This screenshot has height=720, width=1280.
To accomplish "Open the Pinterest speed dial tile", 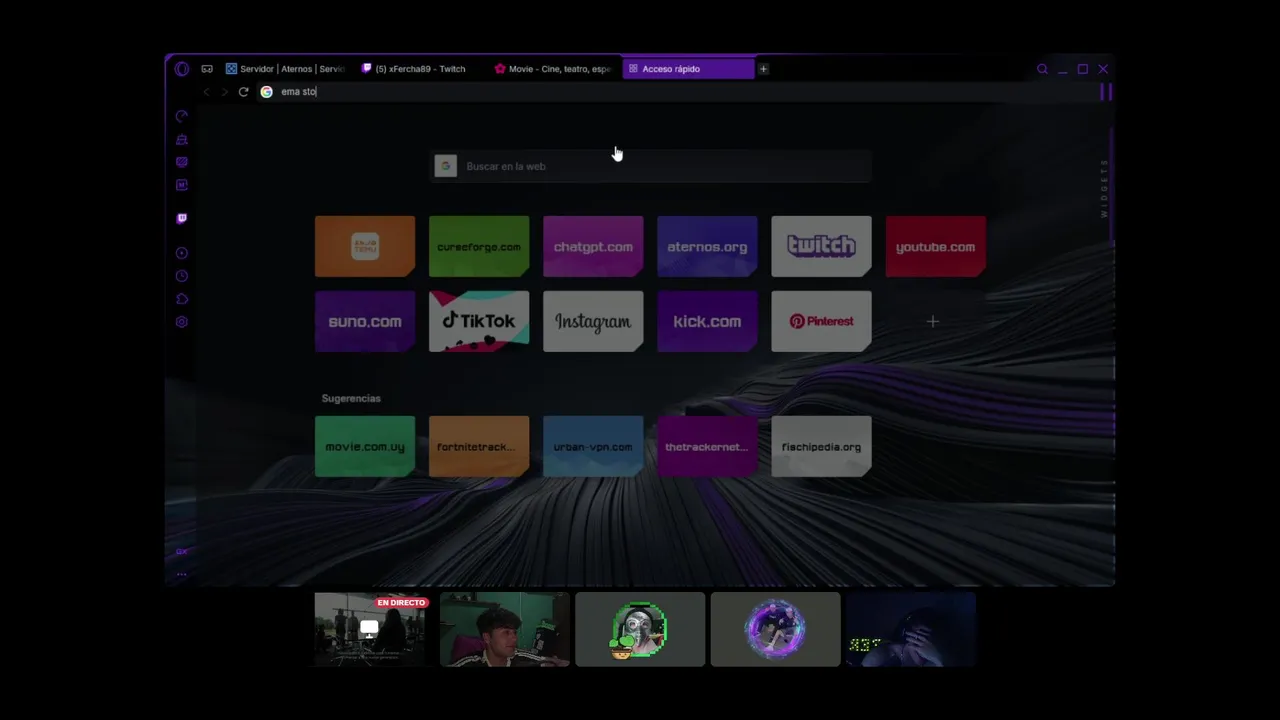I will pyautogui.click(x=821, y=321).
